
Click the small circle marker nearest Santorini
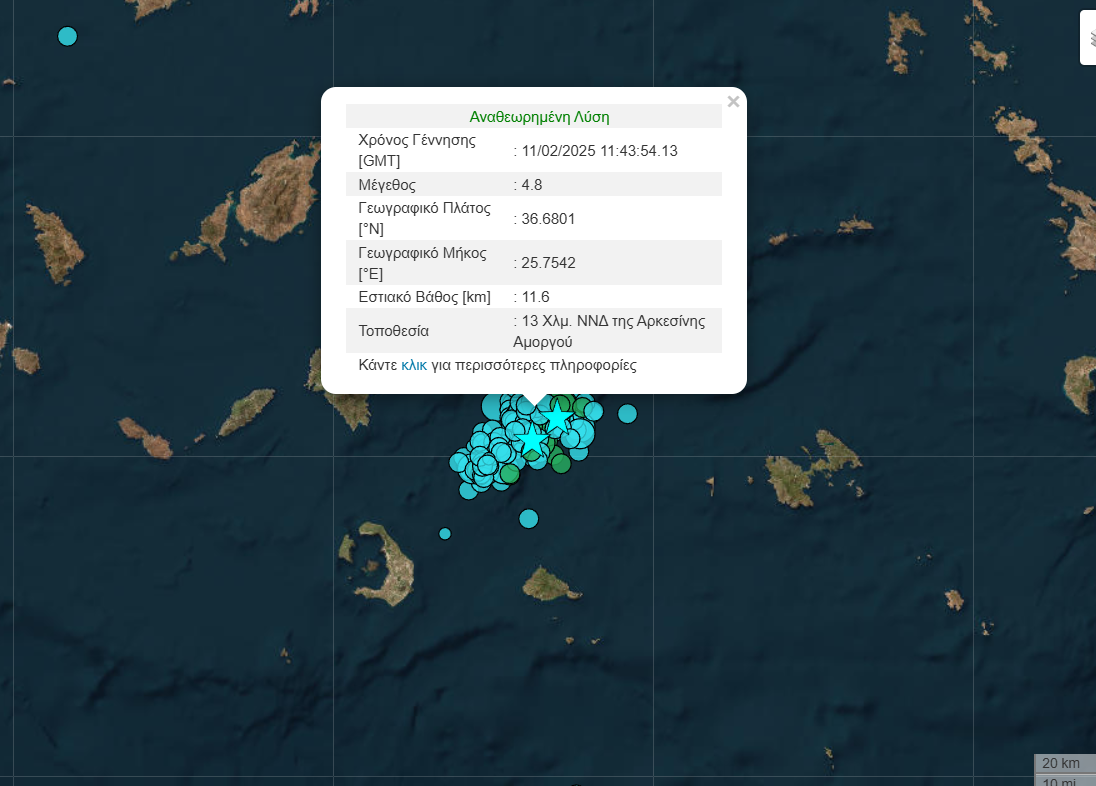click(x=445, y=533)
